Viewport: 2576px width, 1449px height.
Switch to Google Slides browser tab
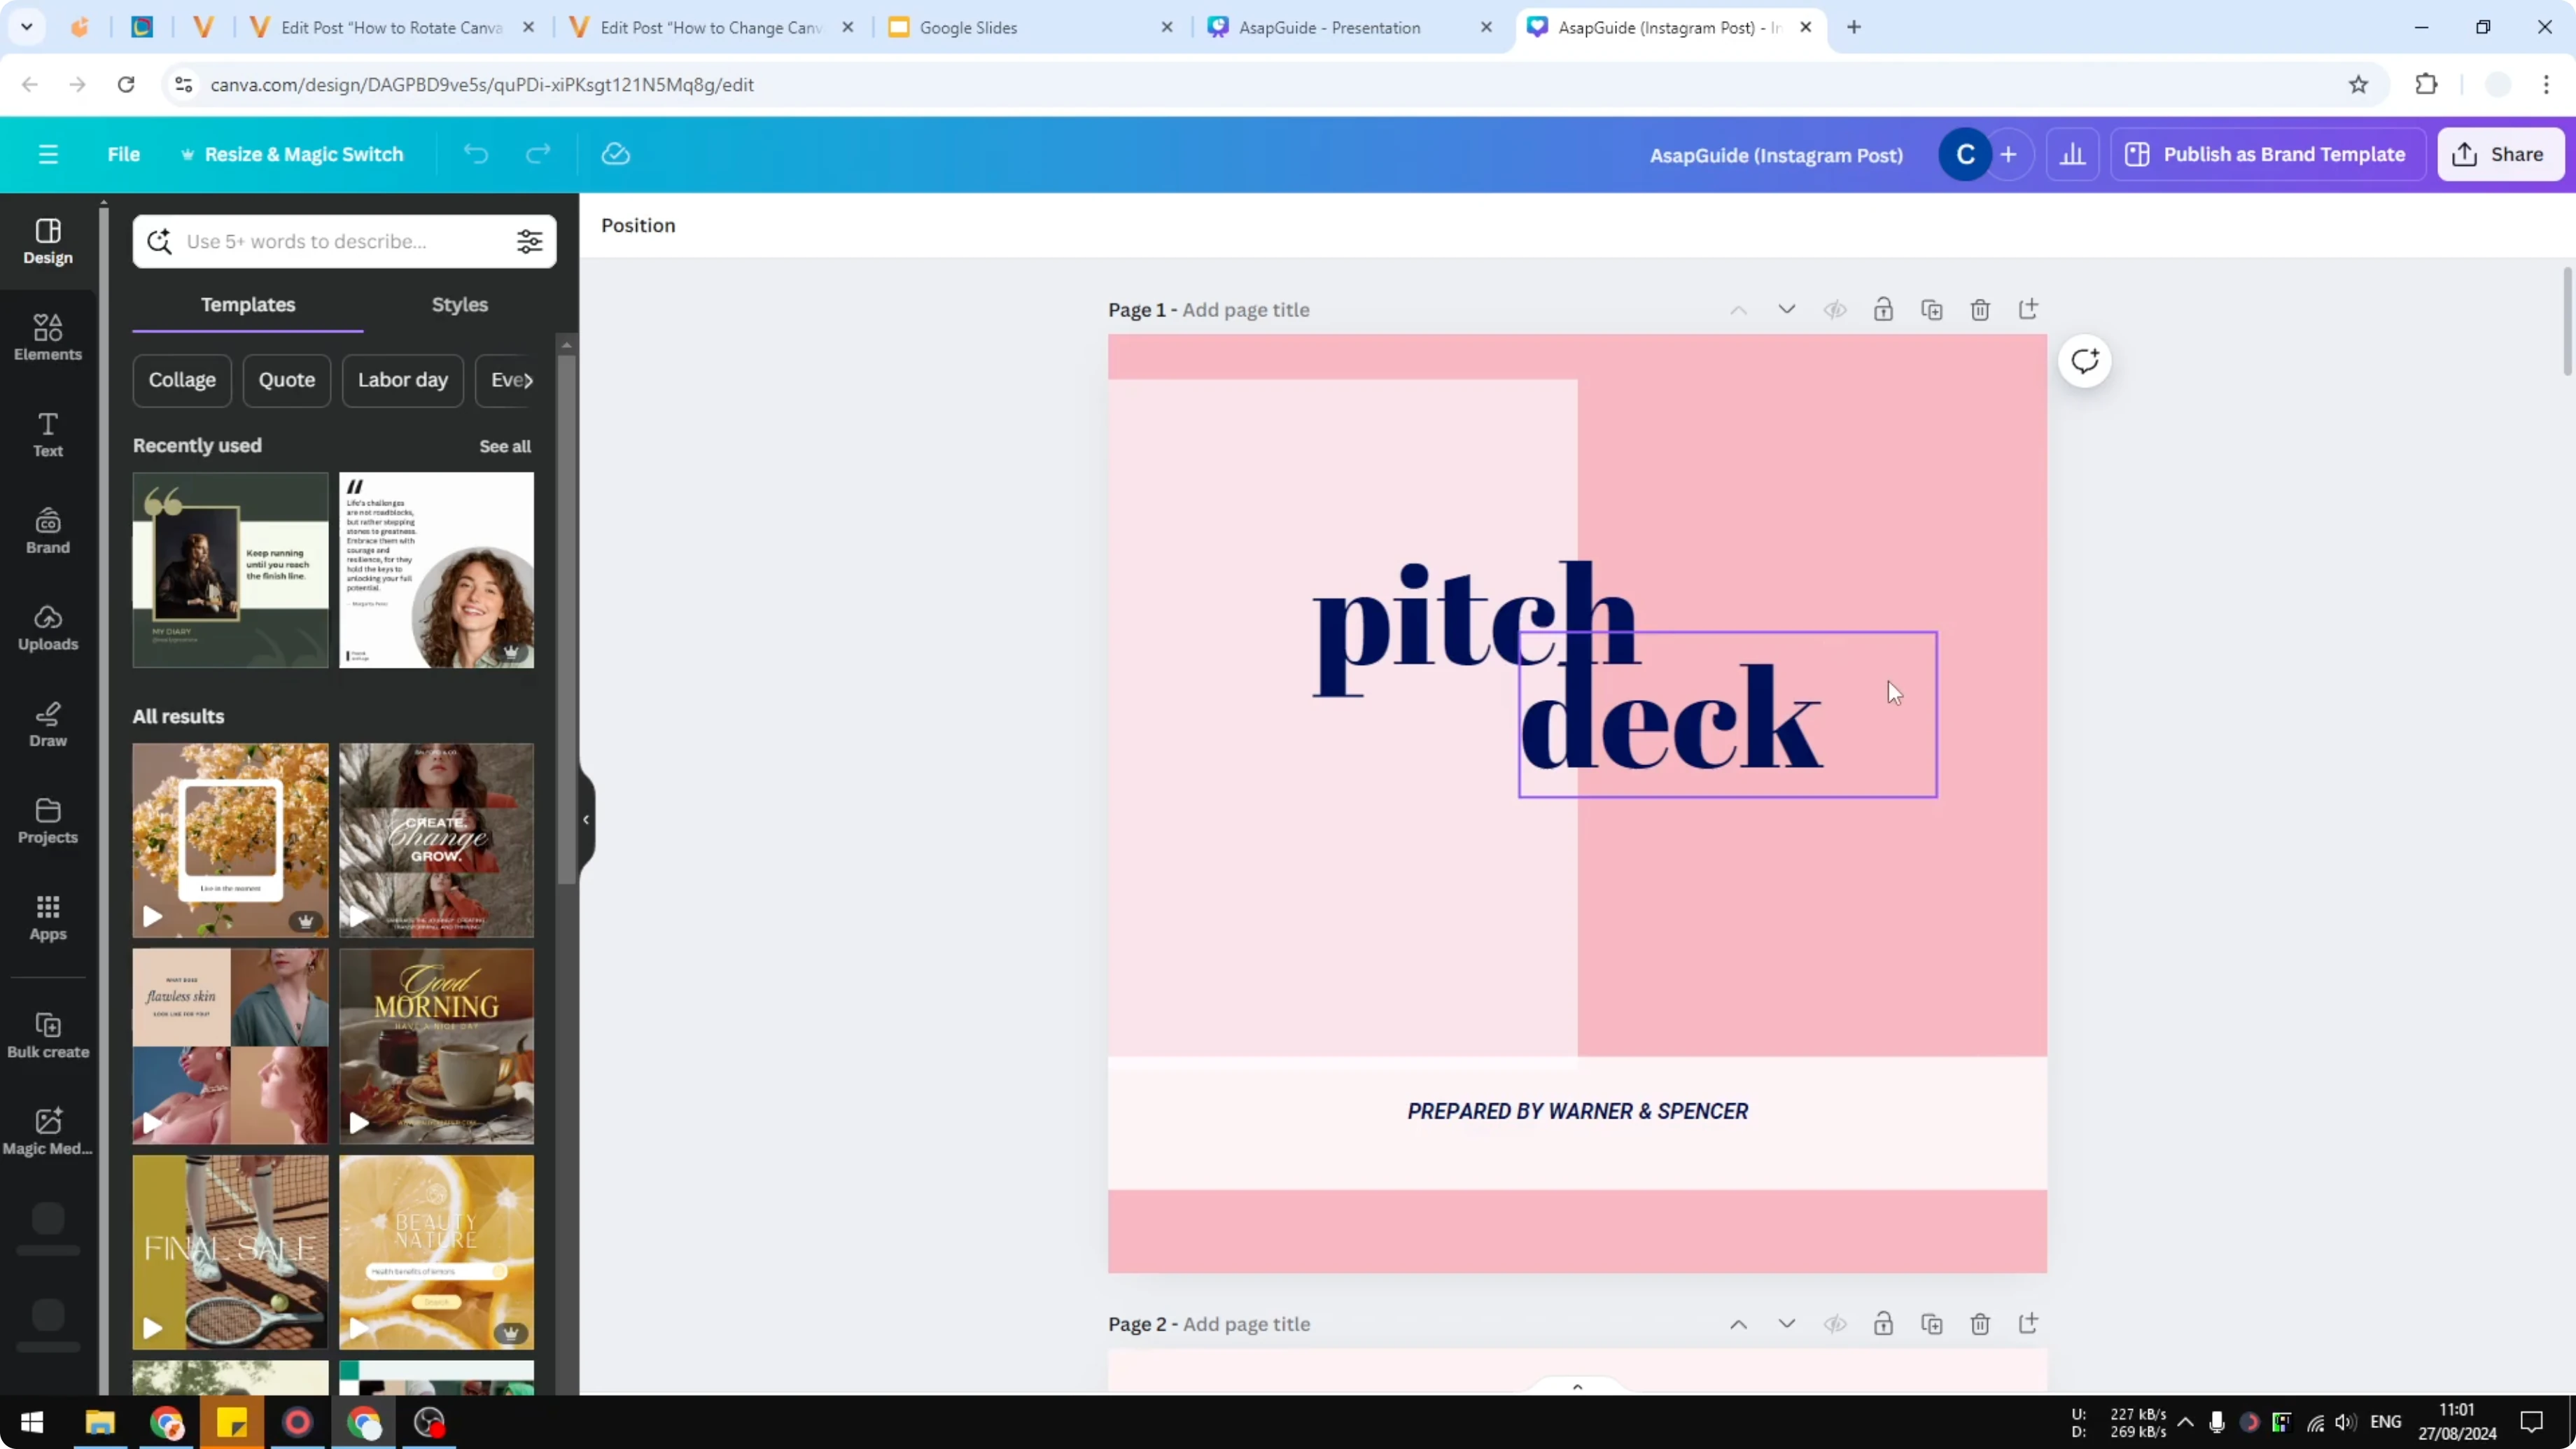click(1030, 27)
